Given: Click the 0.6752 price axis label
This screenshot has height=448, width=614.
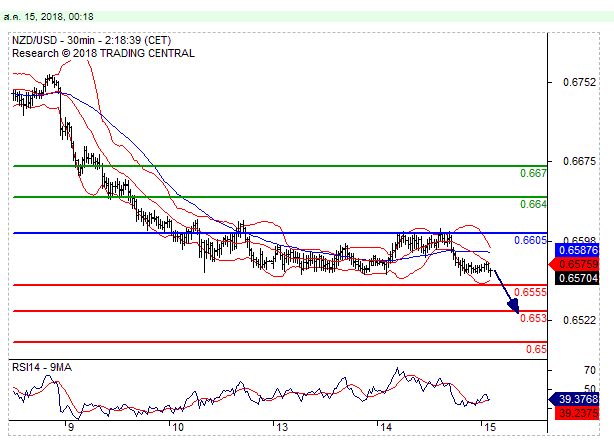Looking at the screenshot, I should pyautogui.click(x=579, y=82).
